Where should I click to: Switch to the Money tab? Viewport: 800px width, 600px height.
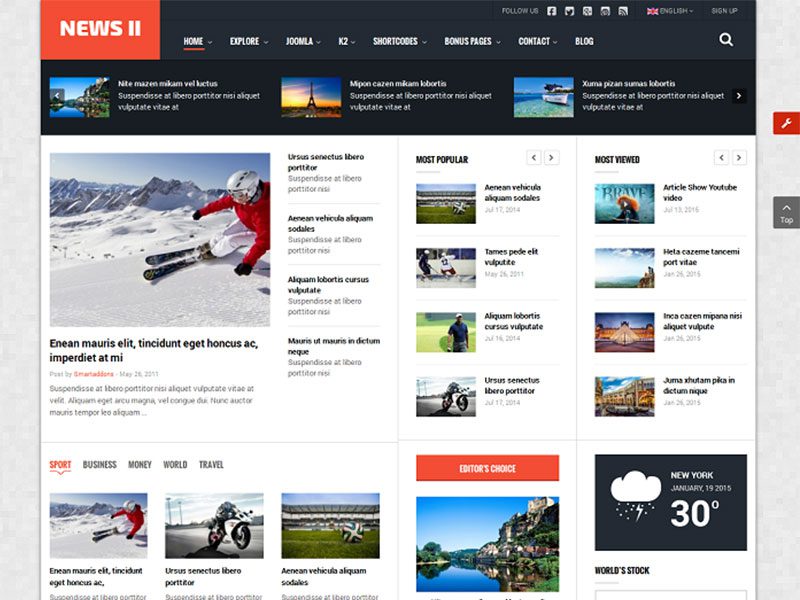click(x=140, y=465)
